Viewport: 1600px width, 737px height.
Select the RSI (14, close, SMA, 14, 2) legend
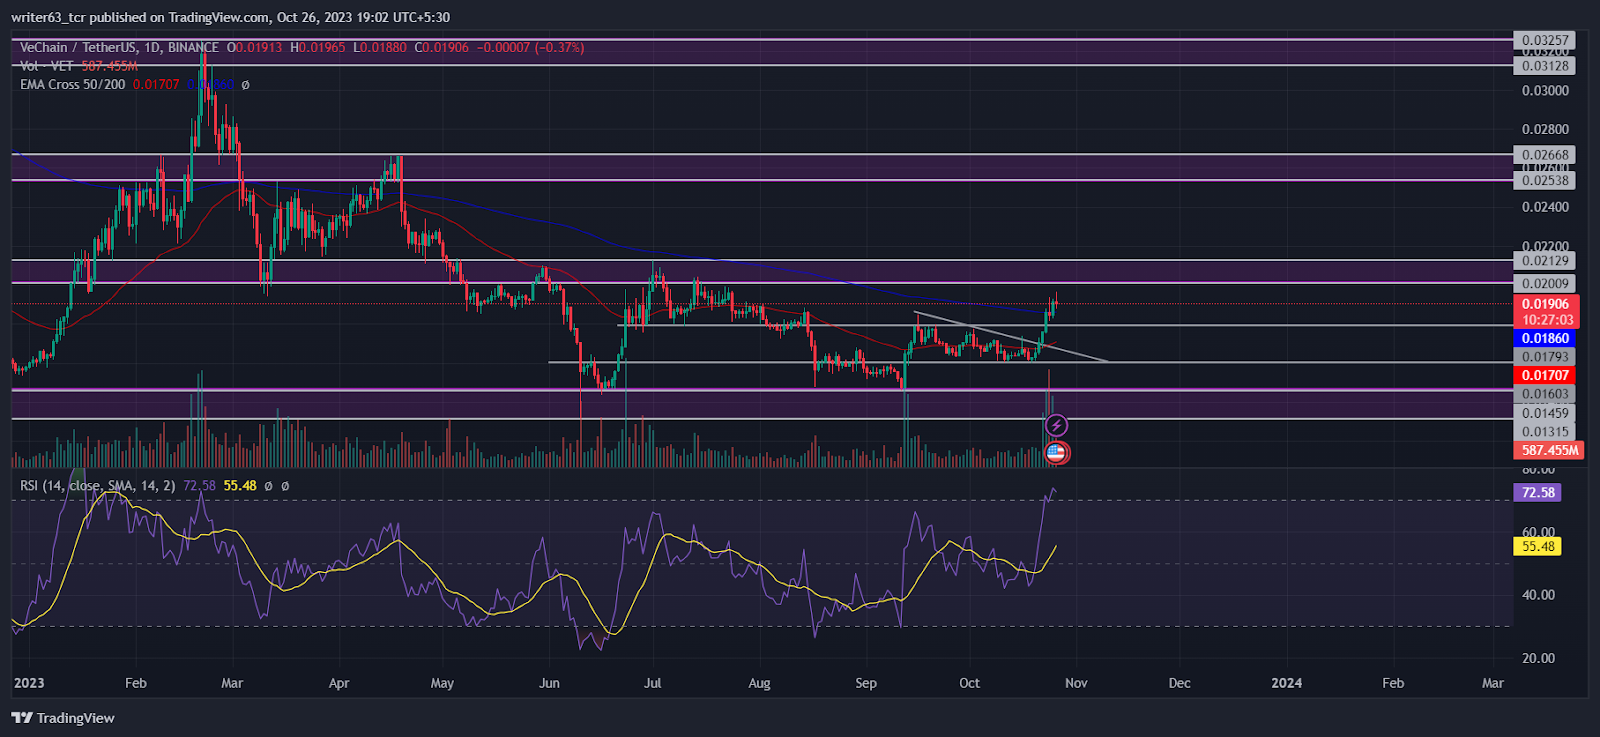(x=98, y=486)
